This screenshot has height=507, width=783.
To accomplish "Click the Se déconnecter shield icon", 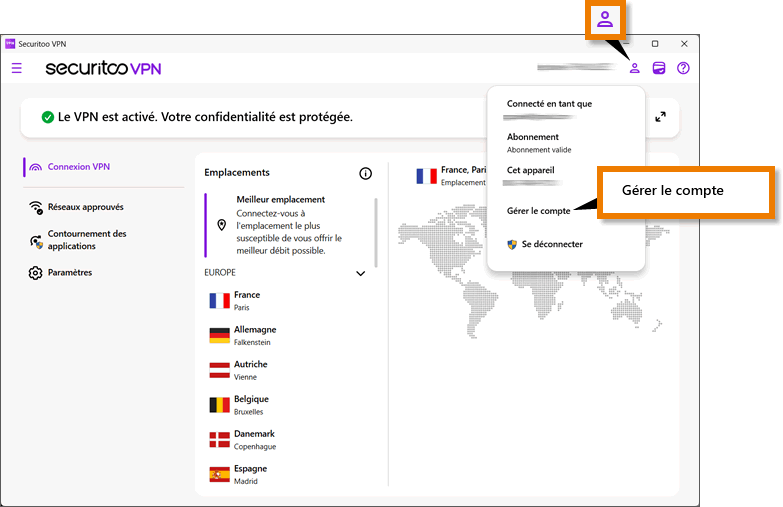I will point(512,244).
